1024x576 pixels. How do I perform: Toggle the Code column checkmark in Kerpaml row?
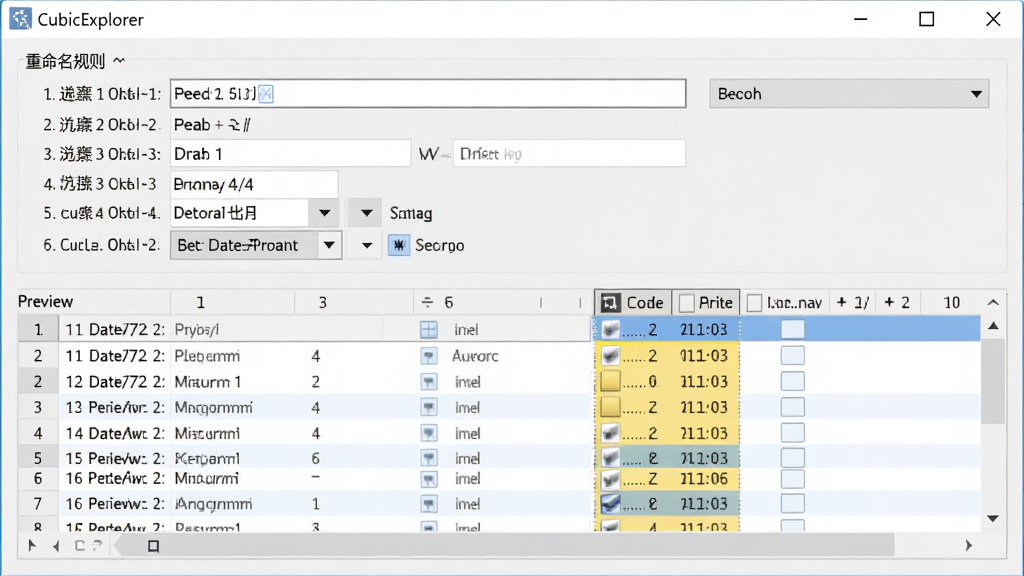pyautogui.click(x=610, y=458)
